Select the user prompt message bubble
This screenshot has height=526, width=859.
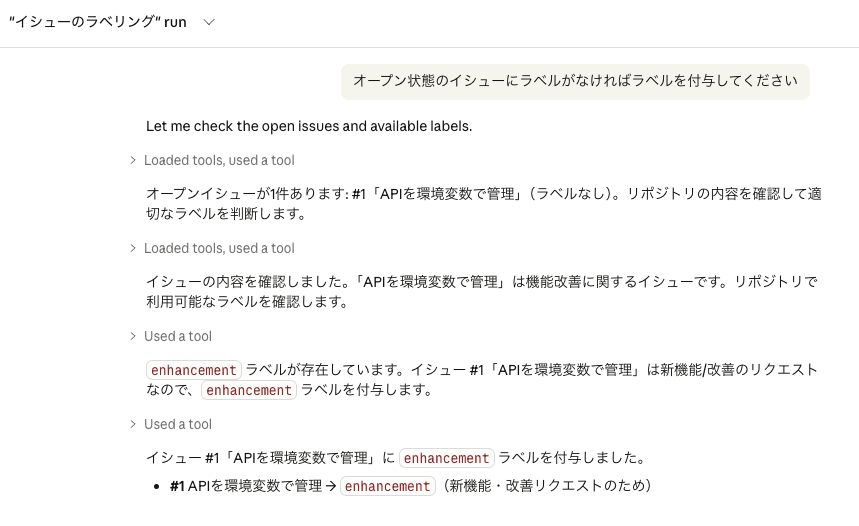(575, 80)
